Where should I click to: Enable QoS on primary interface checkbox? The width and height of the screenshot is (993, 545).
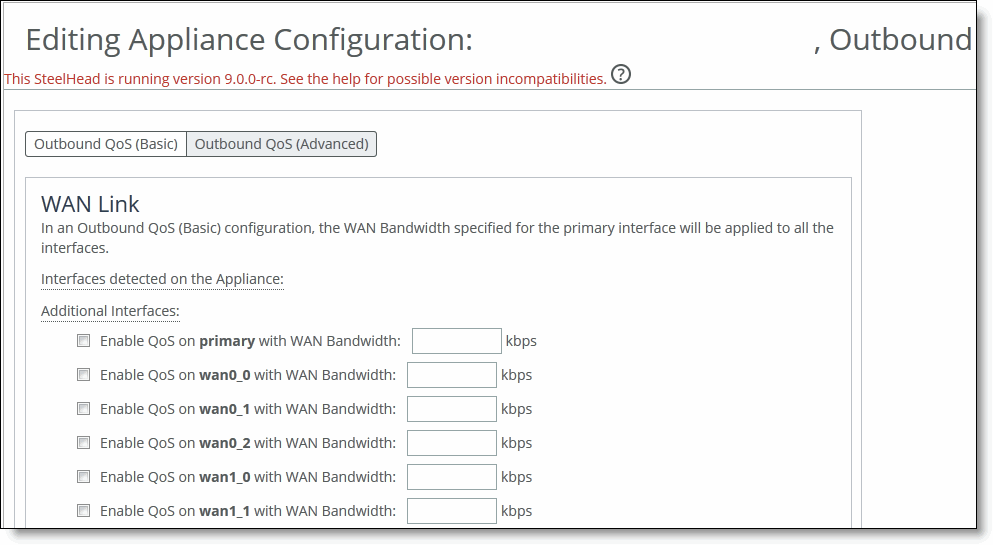point(84,341)
